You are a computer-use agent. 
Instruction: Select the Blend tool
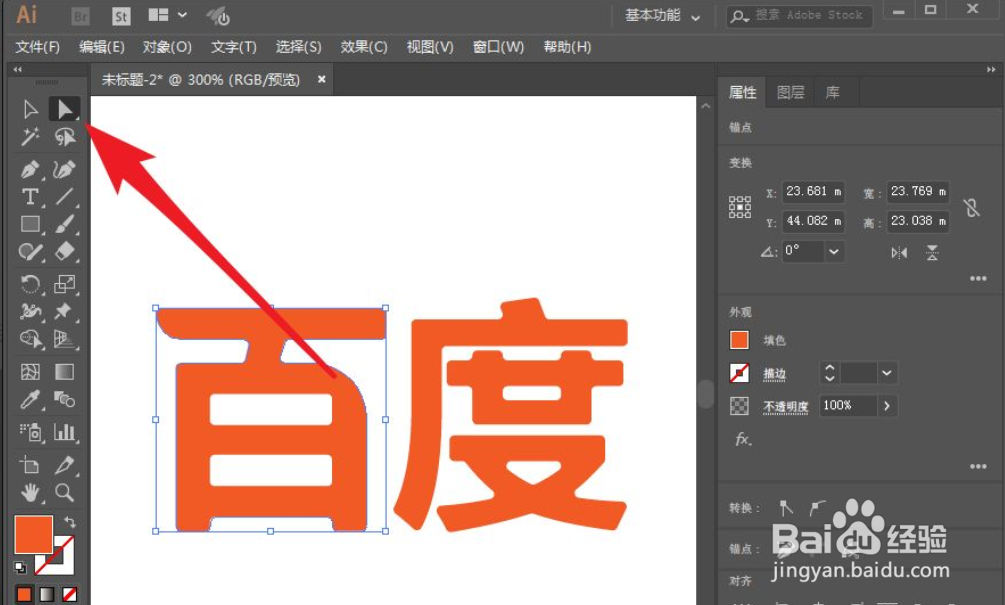[64, 399]
